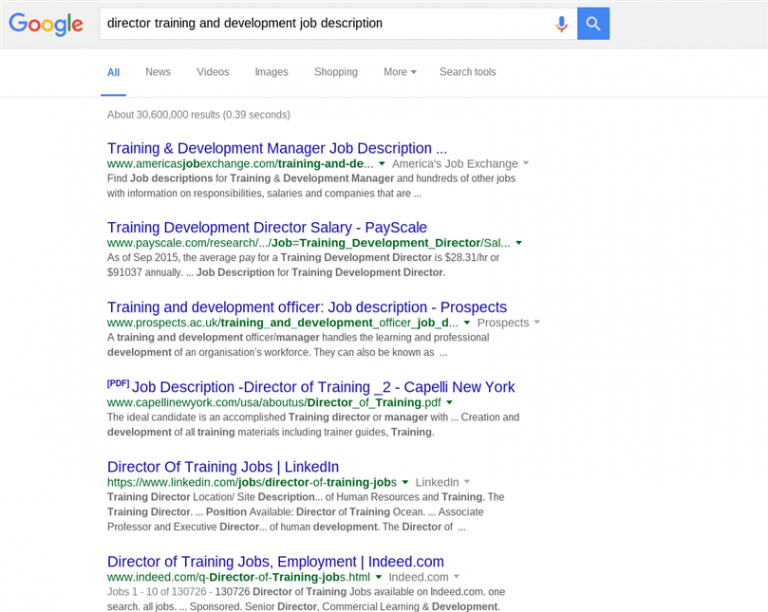Image resolution: width=768 pixels, height=612 pixels.
Task: Open the LinkedIn gray source dropdown
Action: click(x=443, y=482)
